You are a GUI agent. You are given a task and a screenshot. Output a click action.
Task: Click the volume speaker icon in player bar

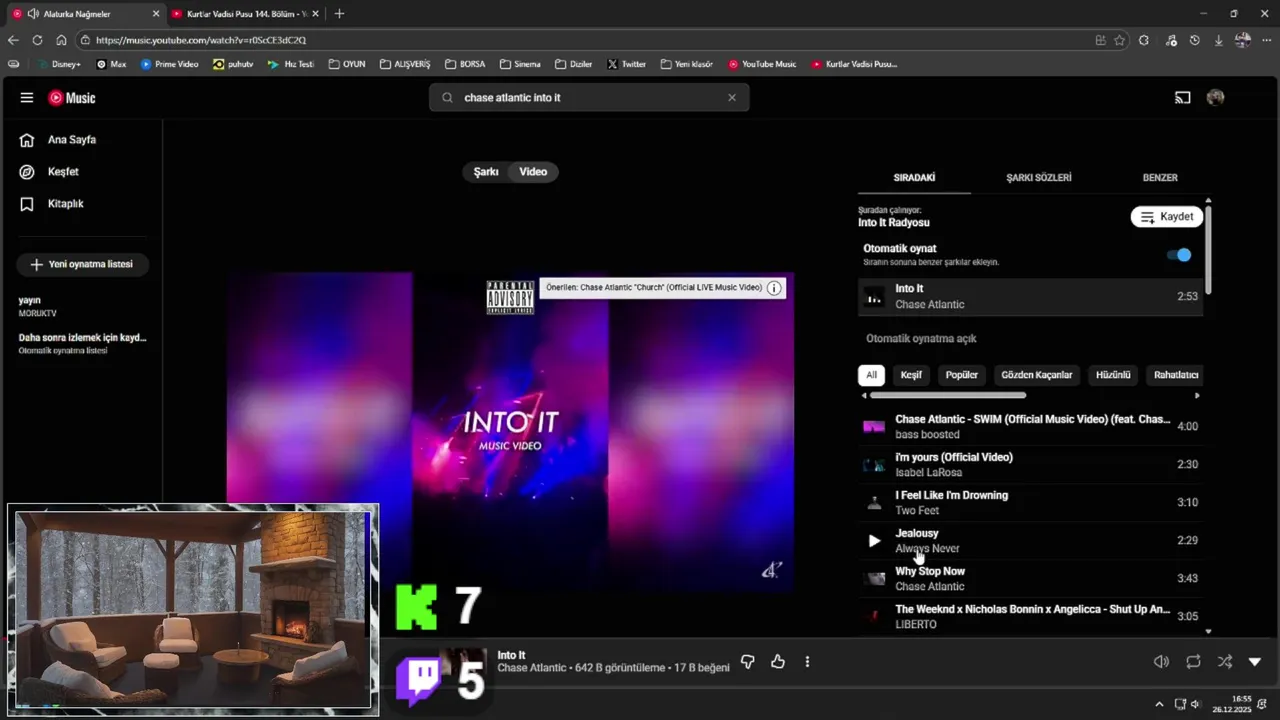[1161, 662]
